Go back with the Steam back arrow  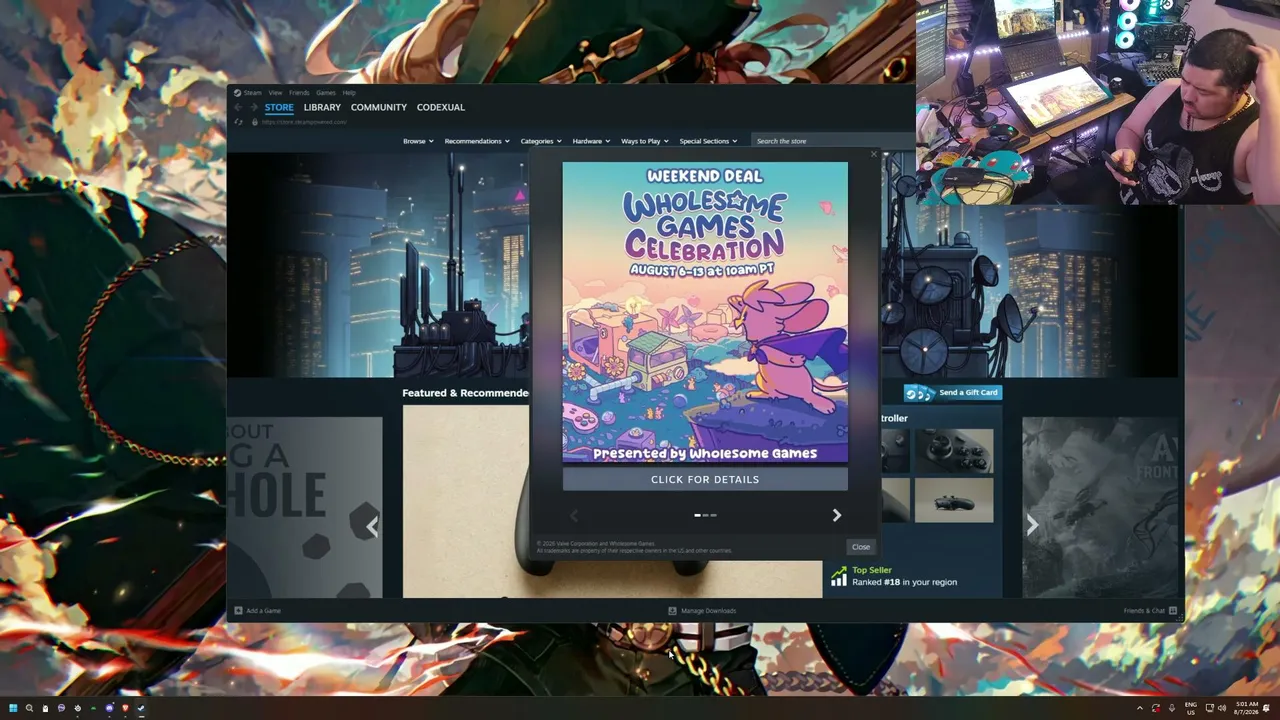click(238, 107)
